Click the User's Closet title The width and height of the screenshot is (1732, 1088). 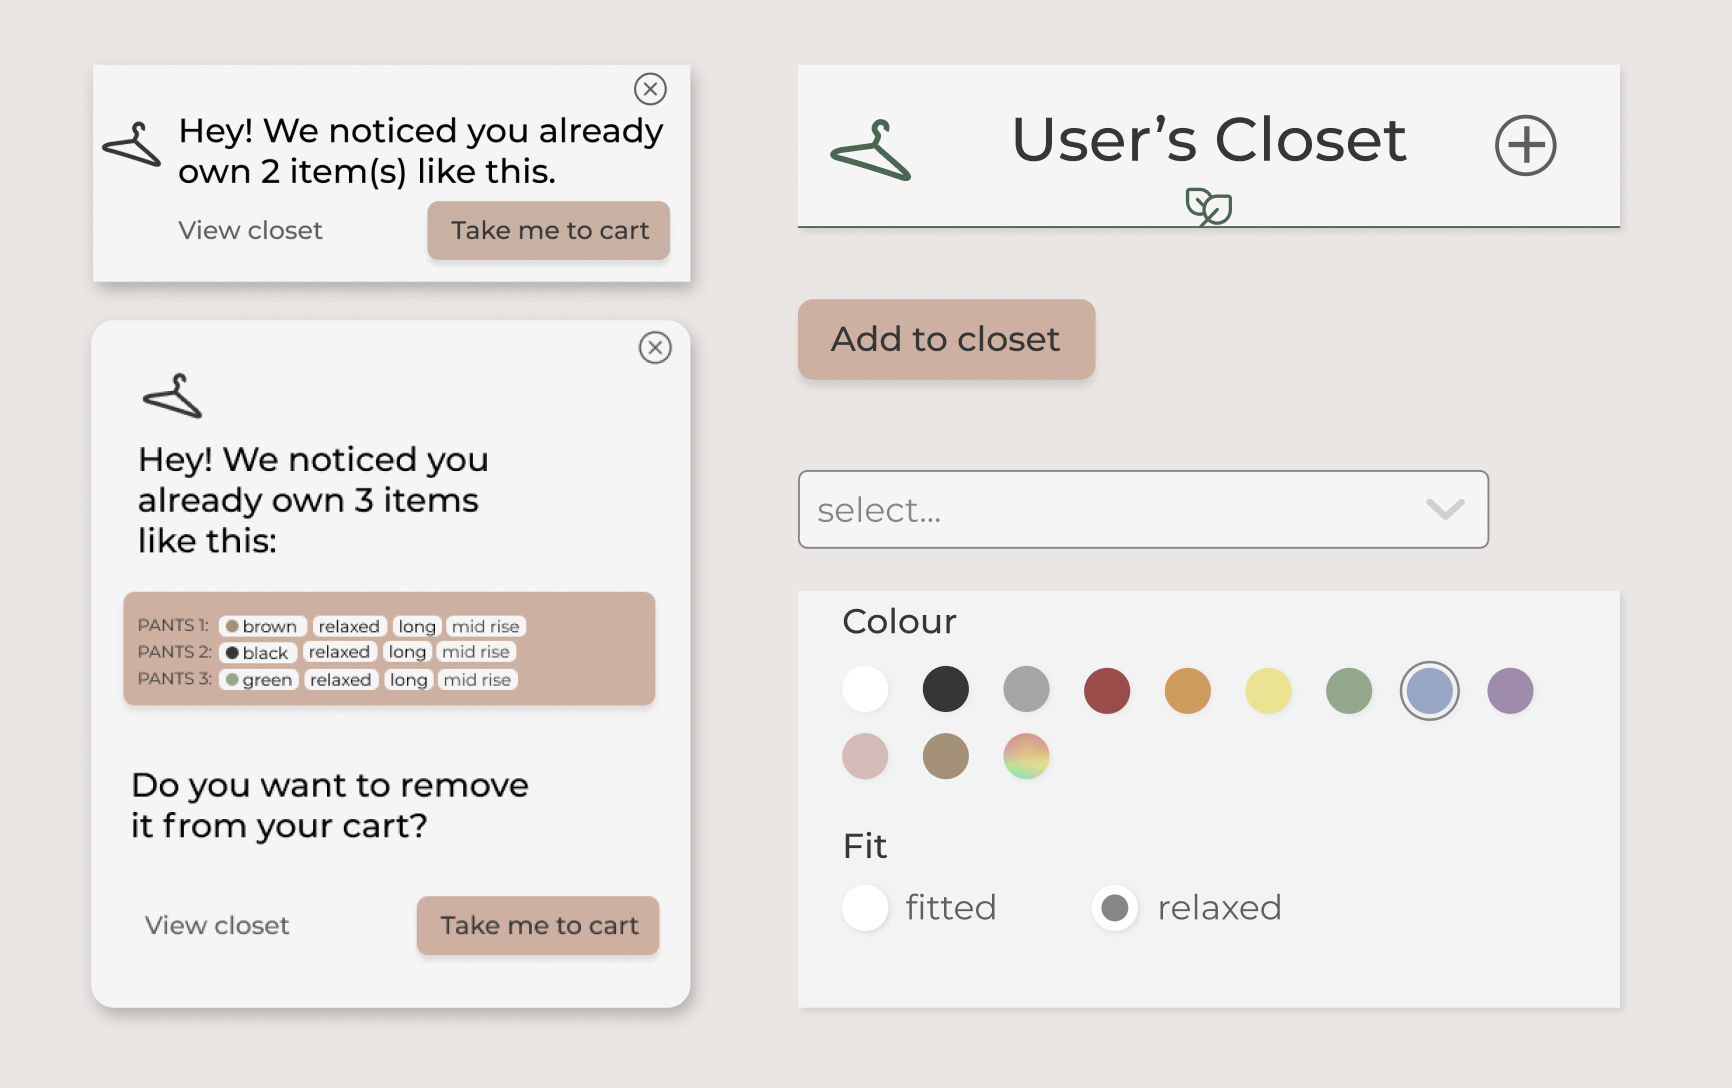coord(1208,139)
